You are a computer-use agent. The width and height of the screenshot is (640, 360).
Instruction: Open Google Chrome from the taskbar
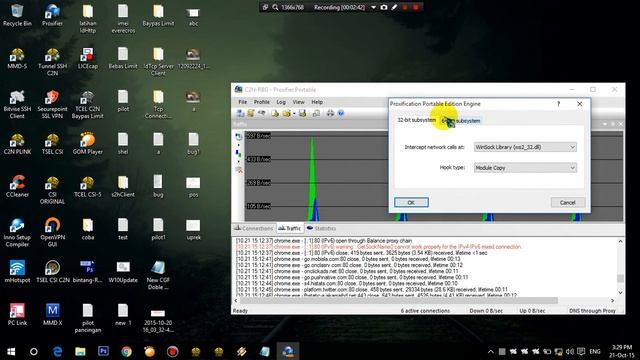click(x=126, y=351)
